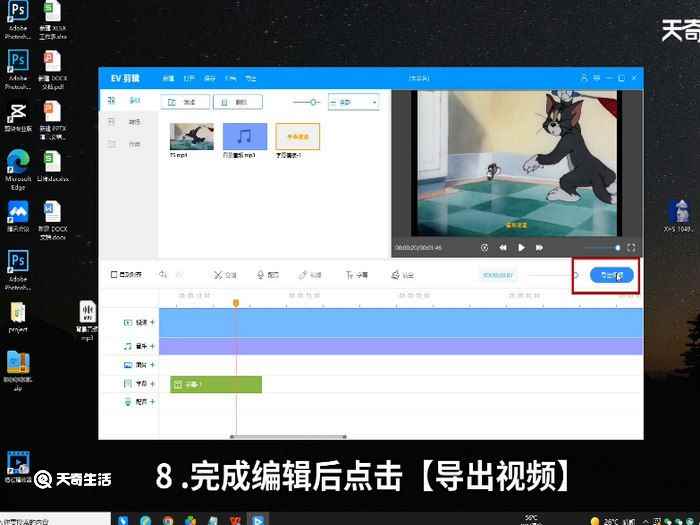The height and width of the screenshot is (525, 700).
Task: Click the title bar menu icon beside account
Action: tap(596, 78)
